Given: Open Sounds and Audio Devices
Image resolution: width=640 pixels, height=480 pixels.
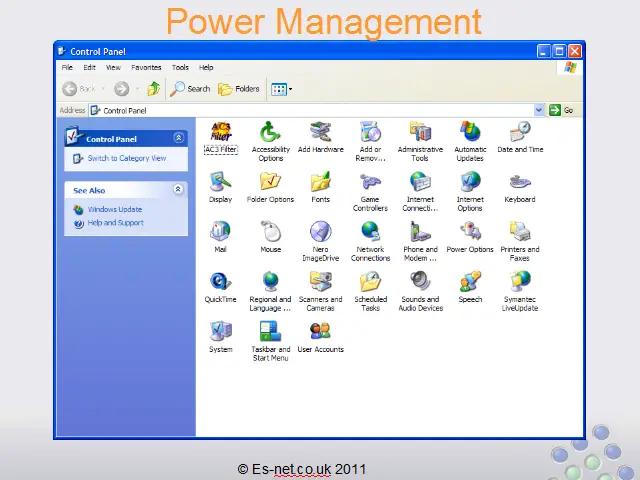Looking at the screenshot, I should click(420, 291).
